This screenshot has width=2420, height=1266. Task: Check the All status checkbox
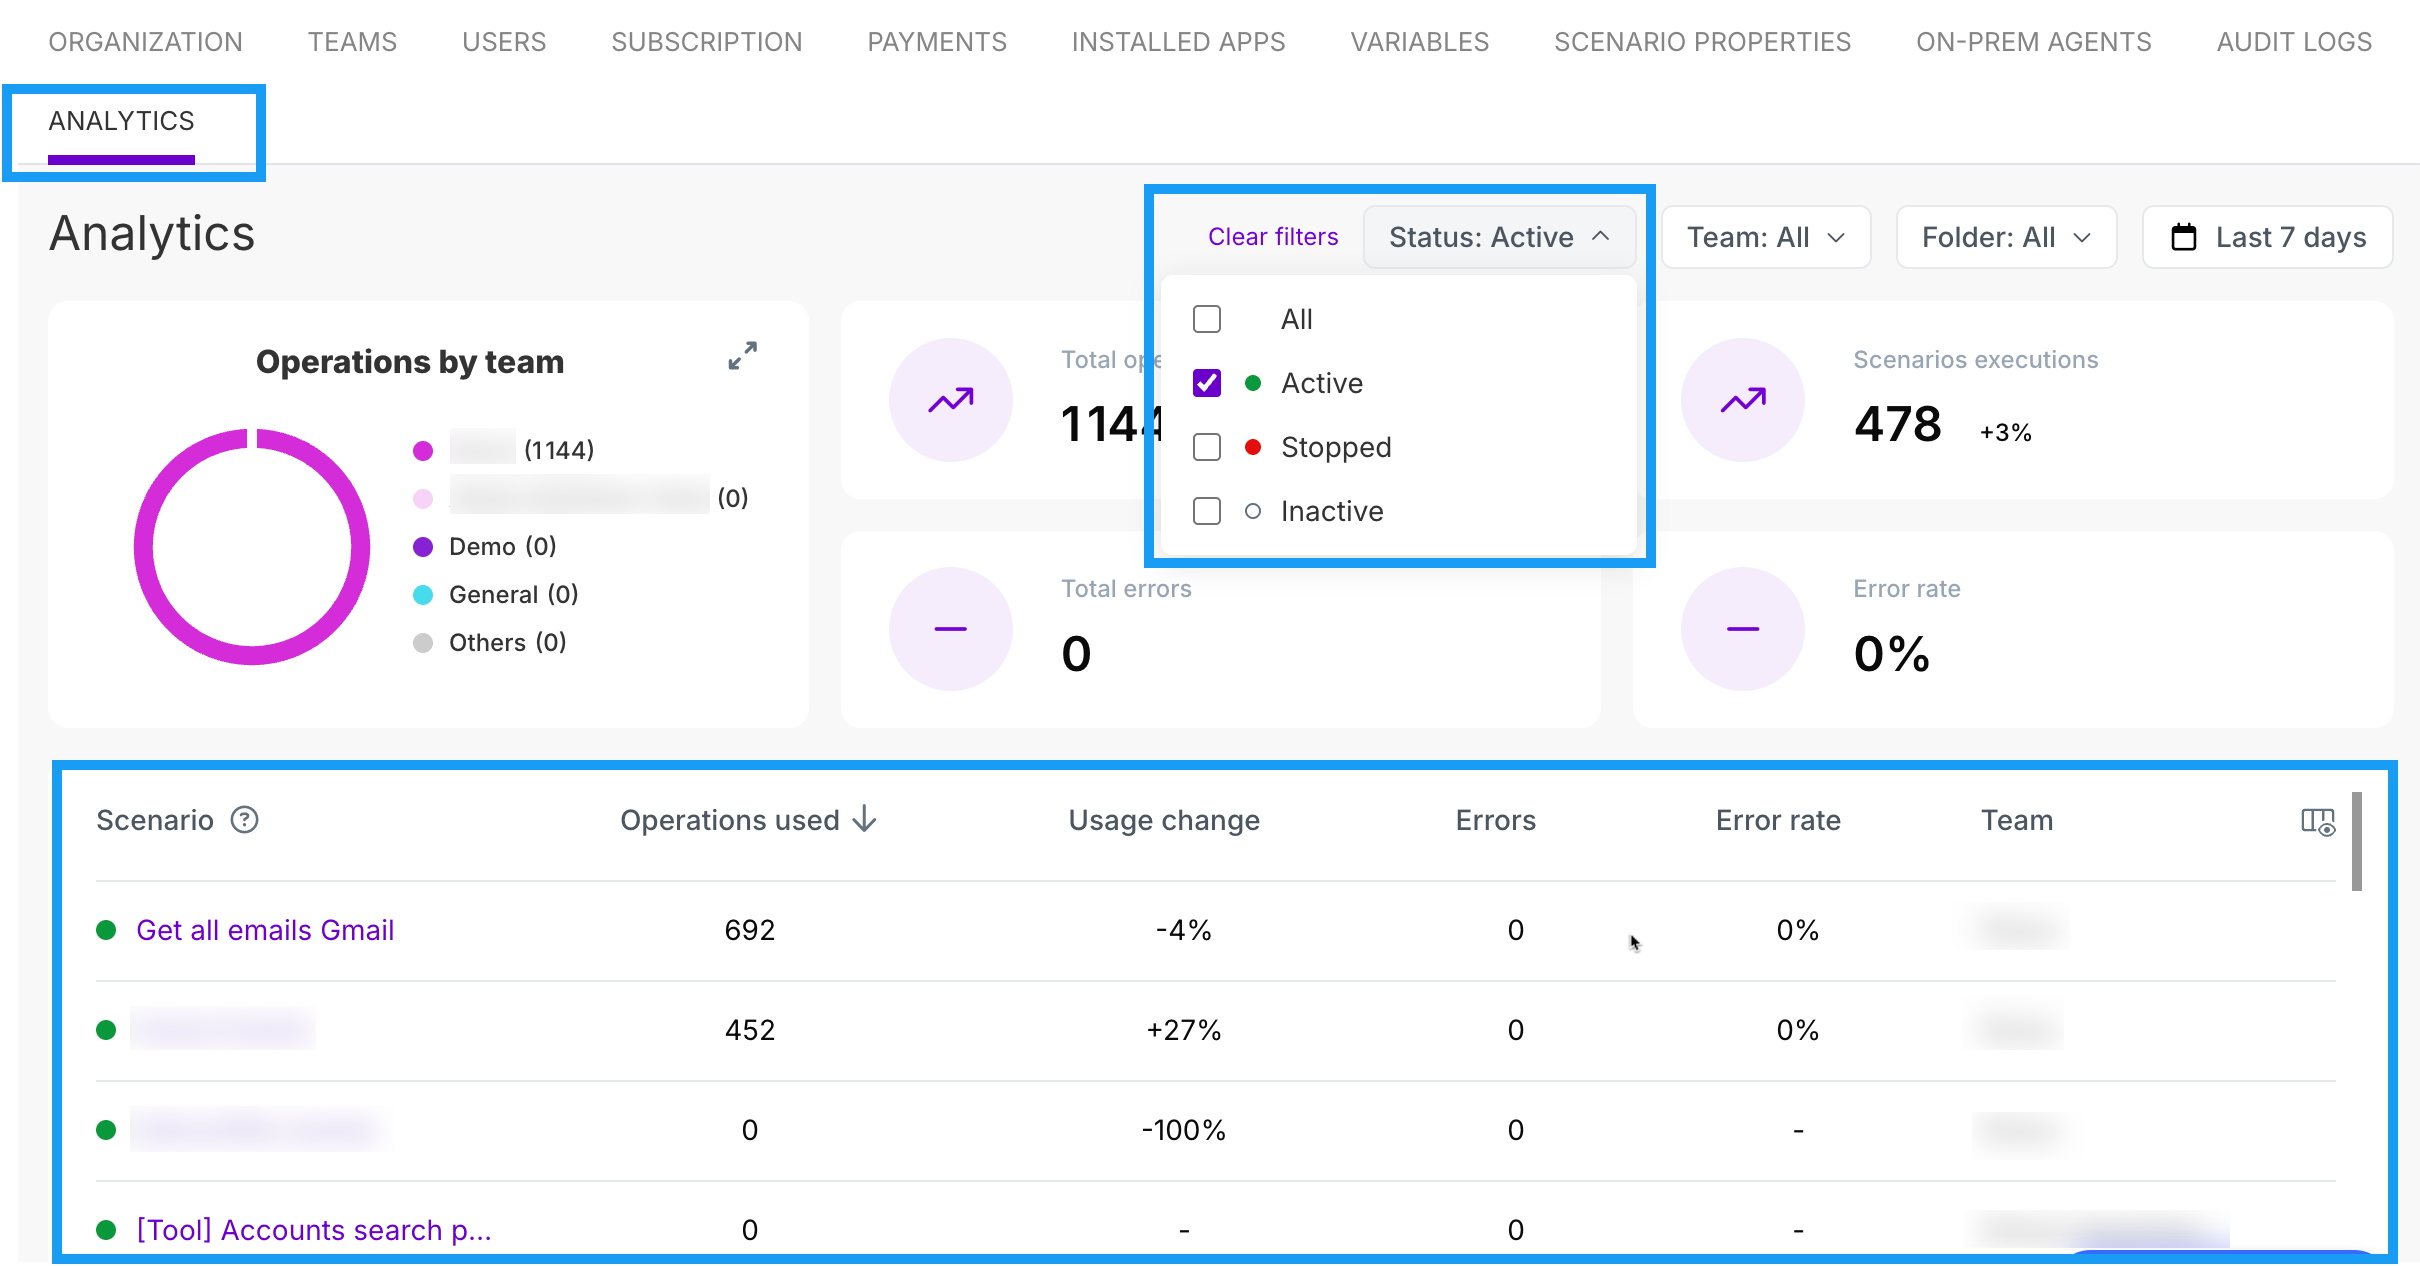[1207, 319]
